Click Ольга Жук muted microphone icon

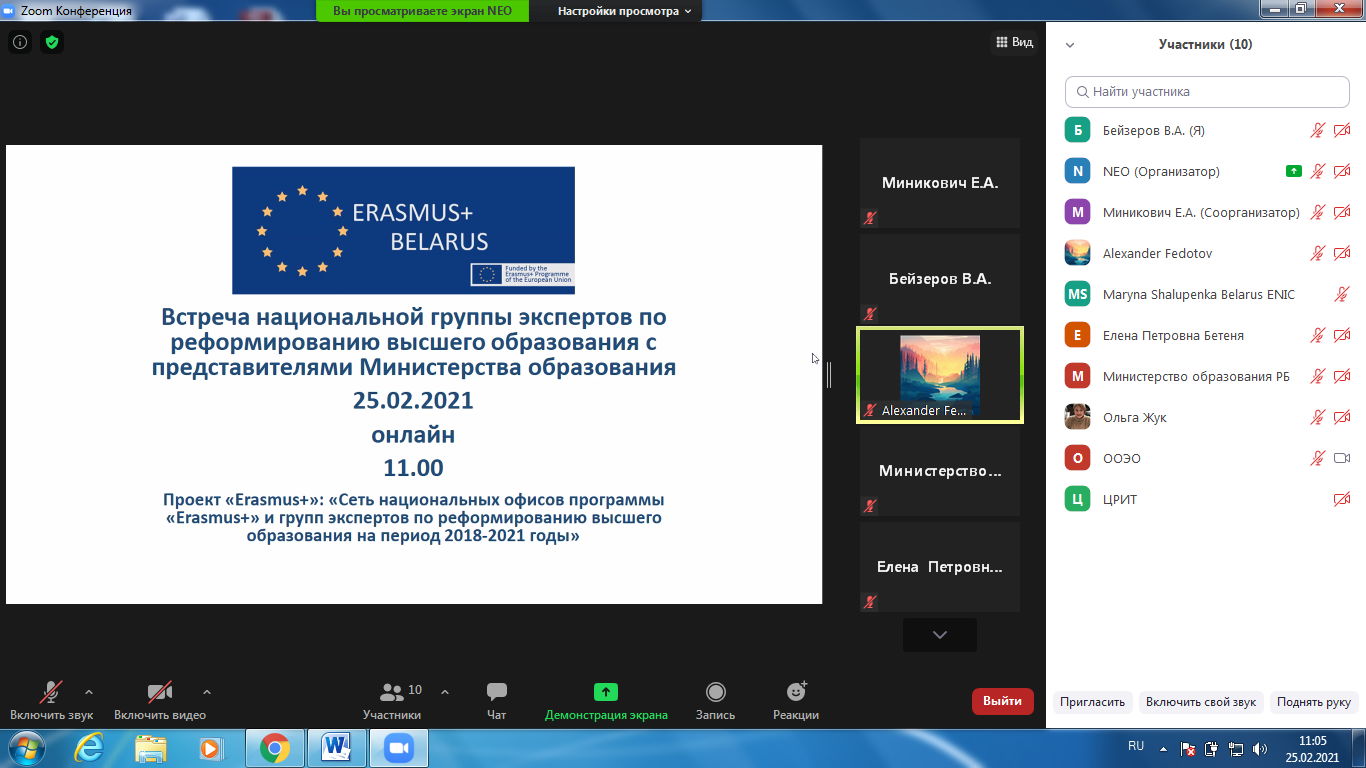[1318, 417]
